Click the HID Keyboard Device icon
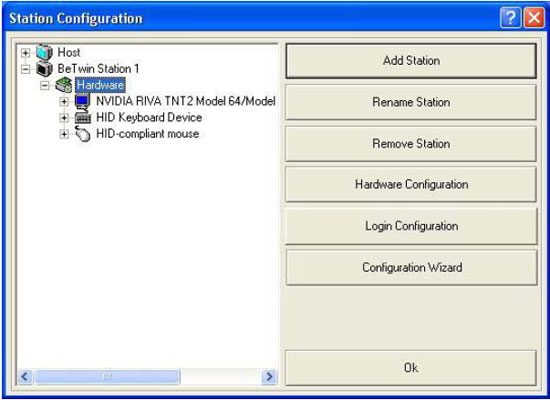The height and width of the screenshot is (400, 550). coord(83,118)
